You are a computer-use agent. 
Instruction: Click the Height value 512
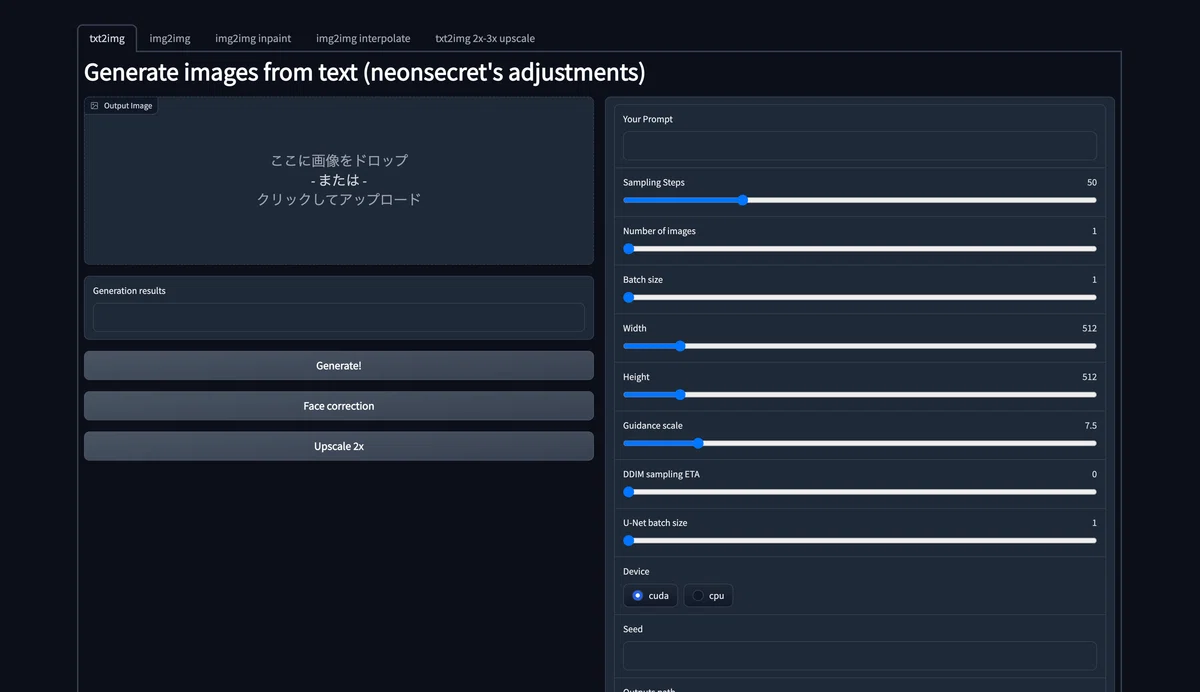[x=1089, y=377]
